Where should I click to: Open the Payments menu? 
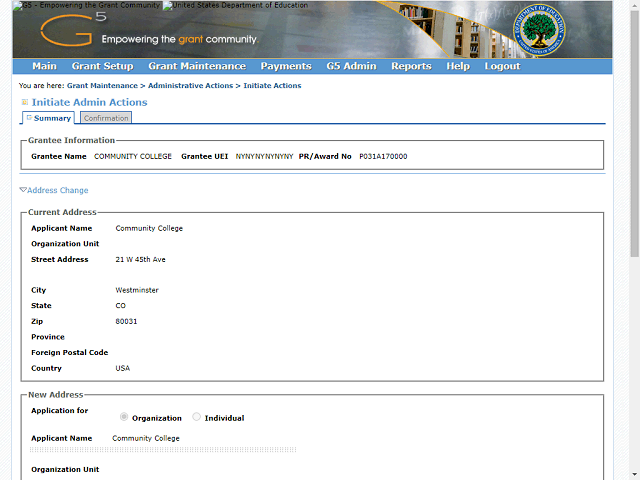(286, 66)
